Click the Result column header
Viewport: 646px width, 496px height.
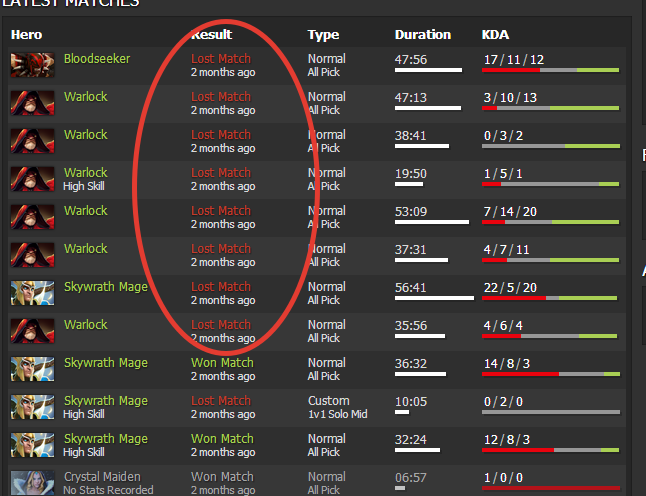coord(211,35)
